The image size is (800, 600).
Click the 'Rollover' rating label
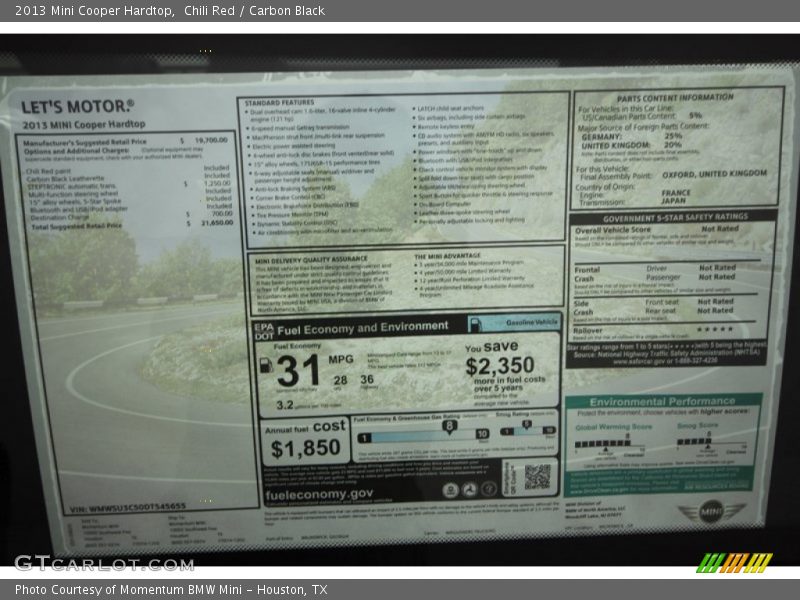pos(588,331)
